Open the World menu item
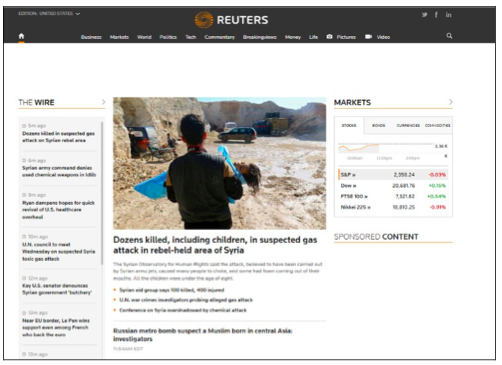The width and height of the screenshot is (502, 365). point(144,37)
